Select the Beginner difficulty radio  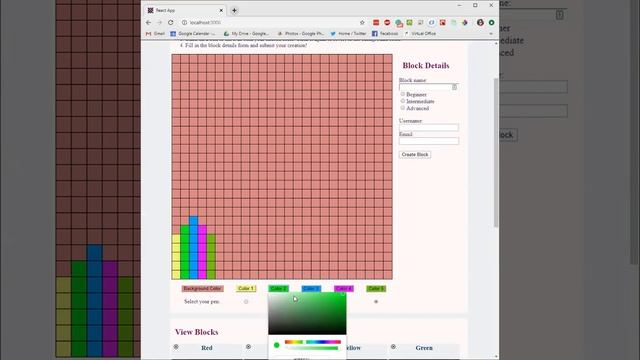[403, 94]
